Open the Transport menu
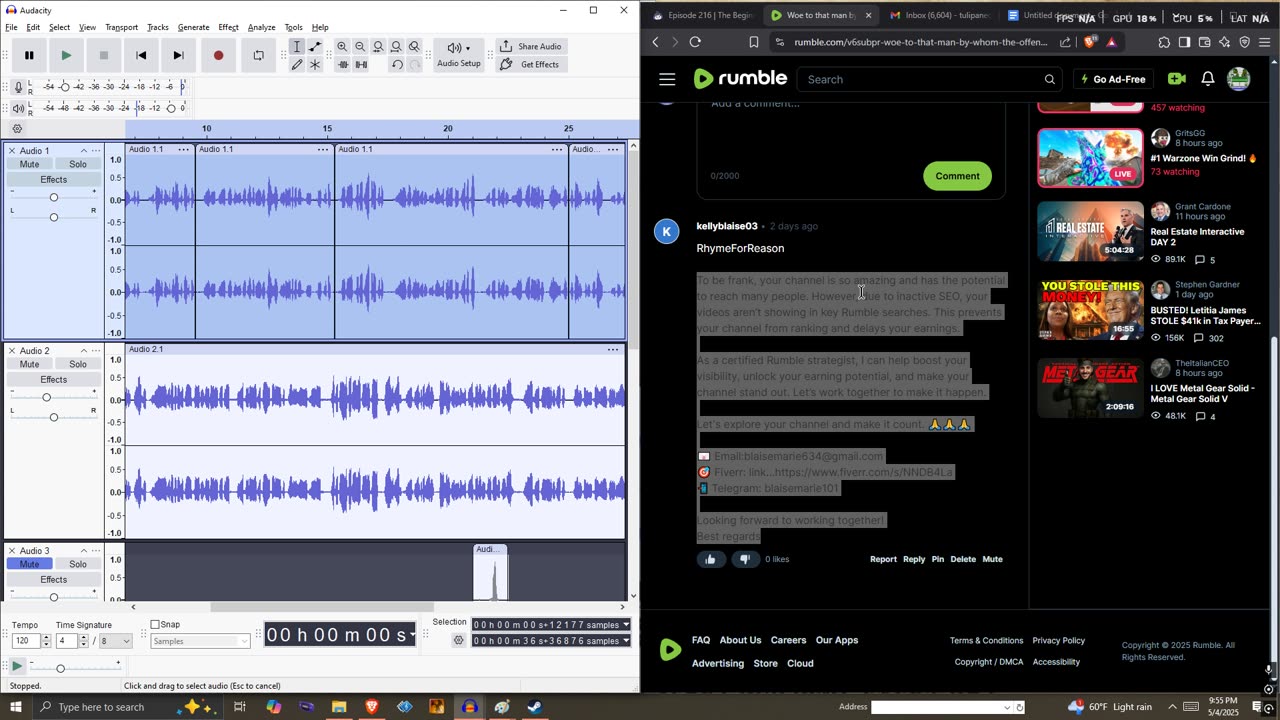Image resolution: width=1280 pixels, height=720 pixels. click(121, 27)
